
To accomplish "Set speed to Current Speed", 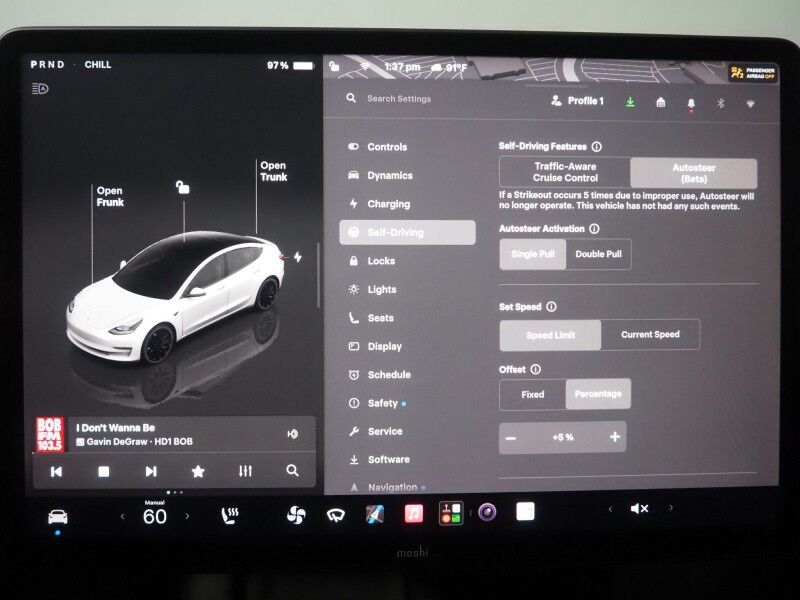I will (x=651, y=335).
